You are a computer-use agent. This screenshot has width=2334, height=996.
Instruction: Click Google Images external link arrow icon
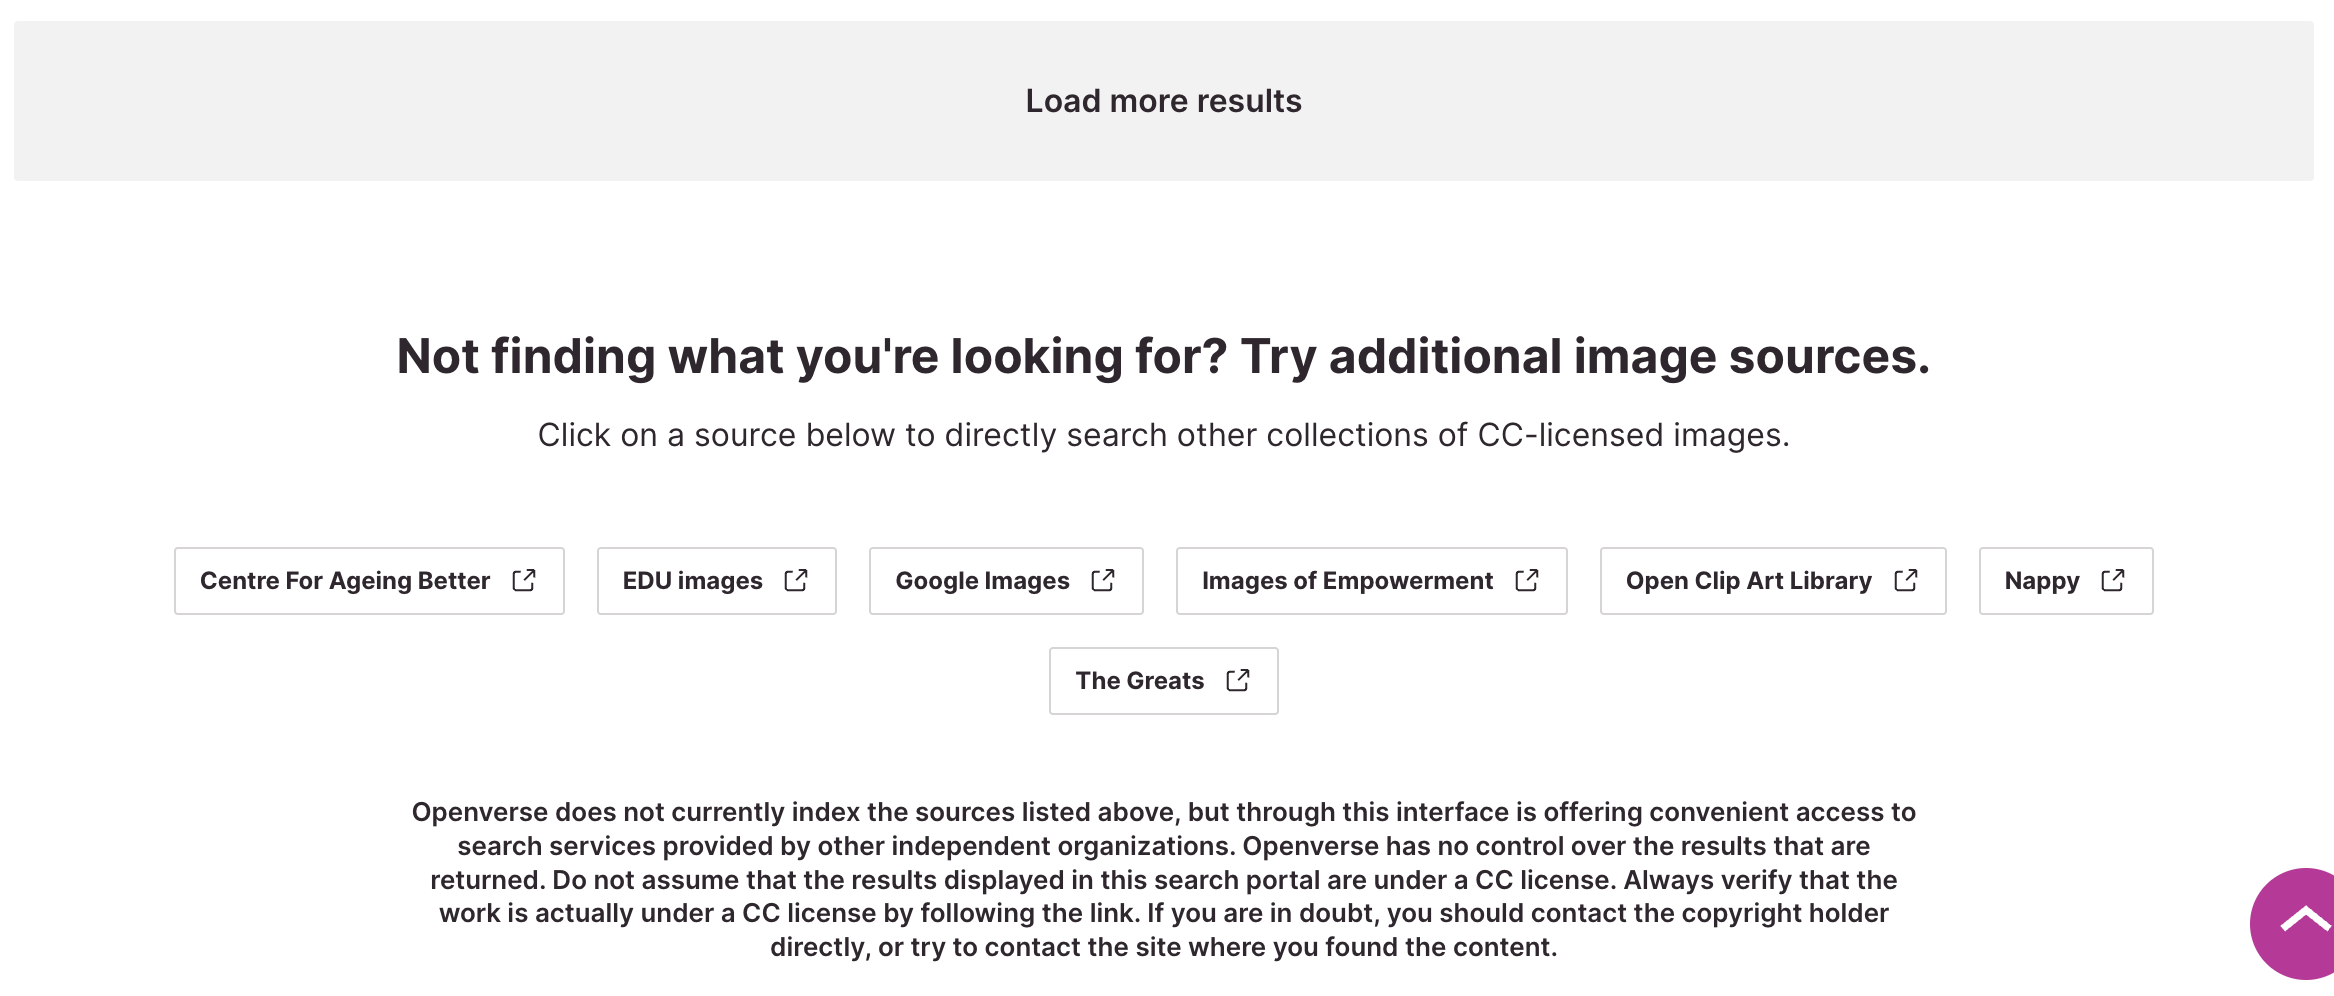[1103, 580]
